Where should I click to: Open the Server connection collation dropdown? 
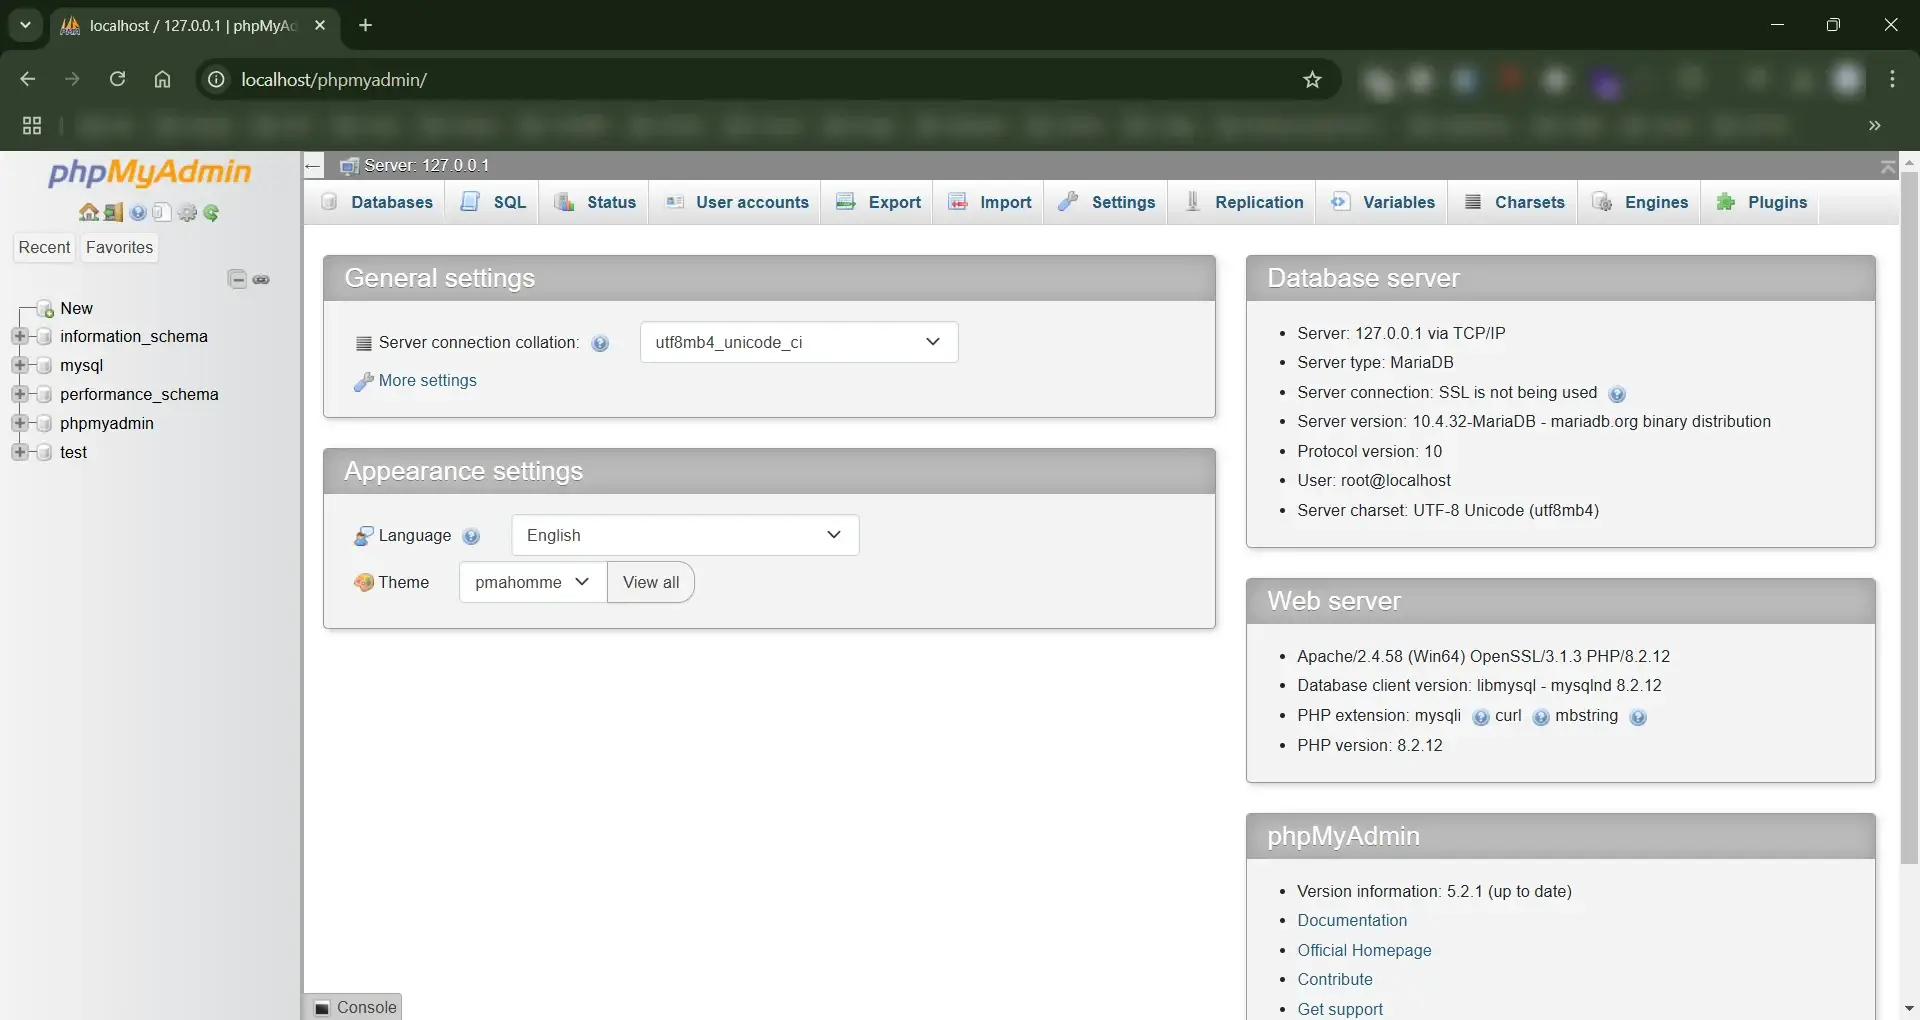click(x=798, y=342)
